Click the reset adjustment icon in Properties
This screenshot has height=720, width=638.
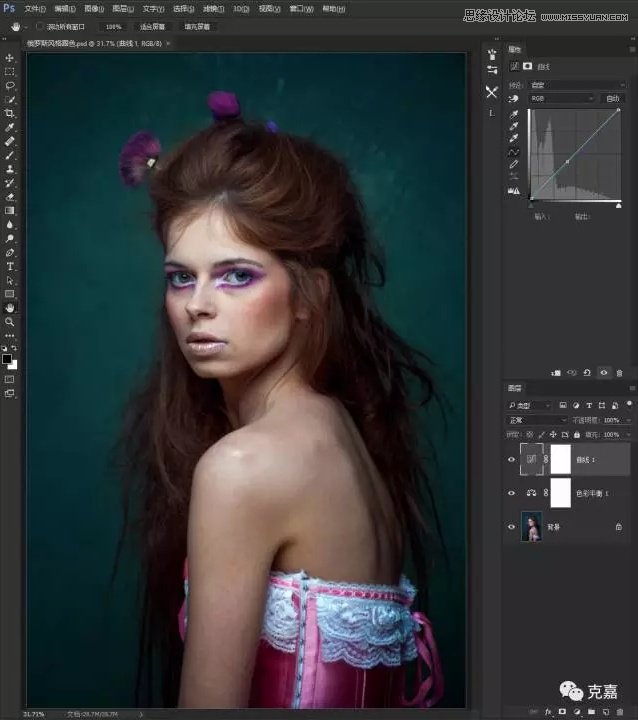[586, 372]
